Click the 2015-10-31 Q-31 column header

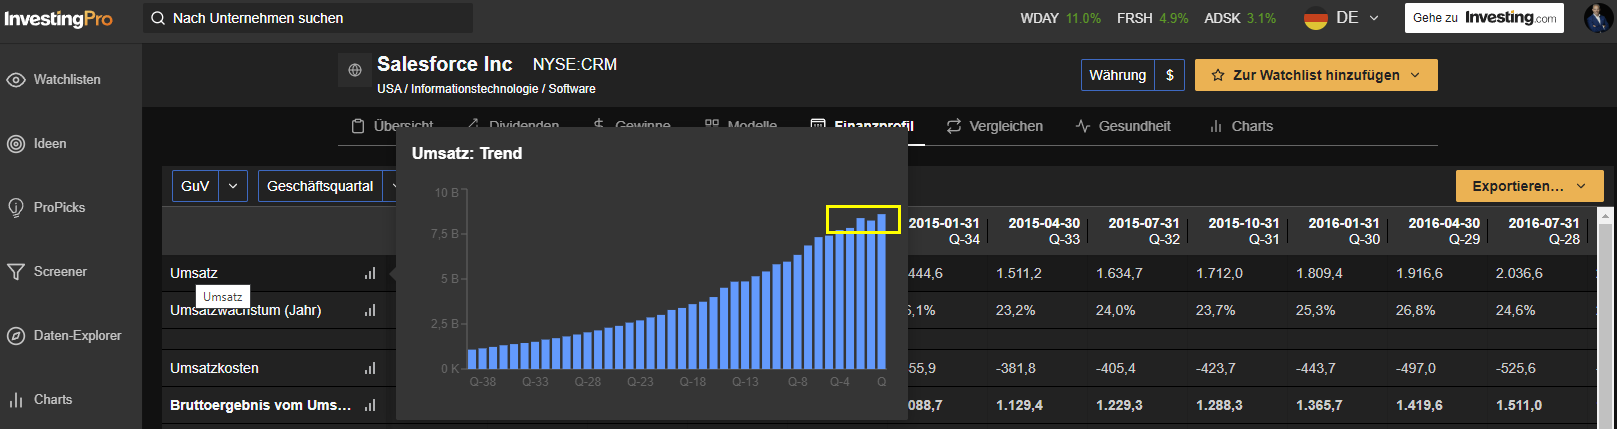point(1244,231)
